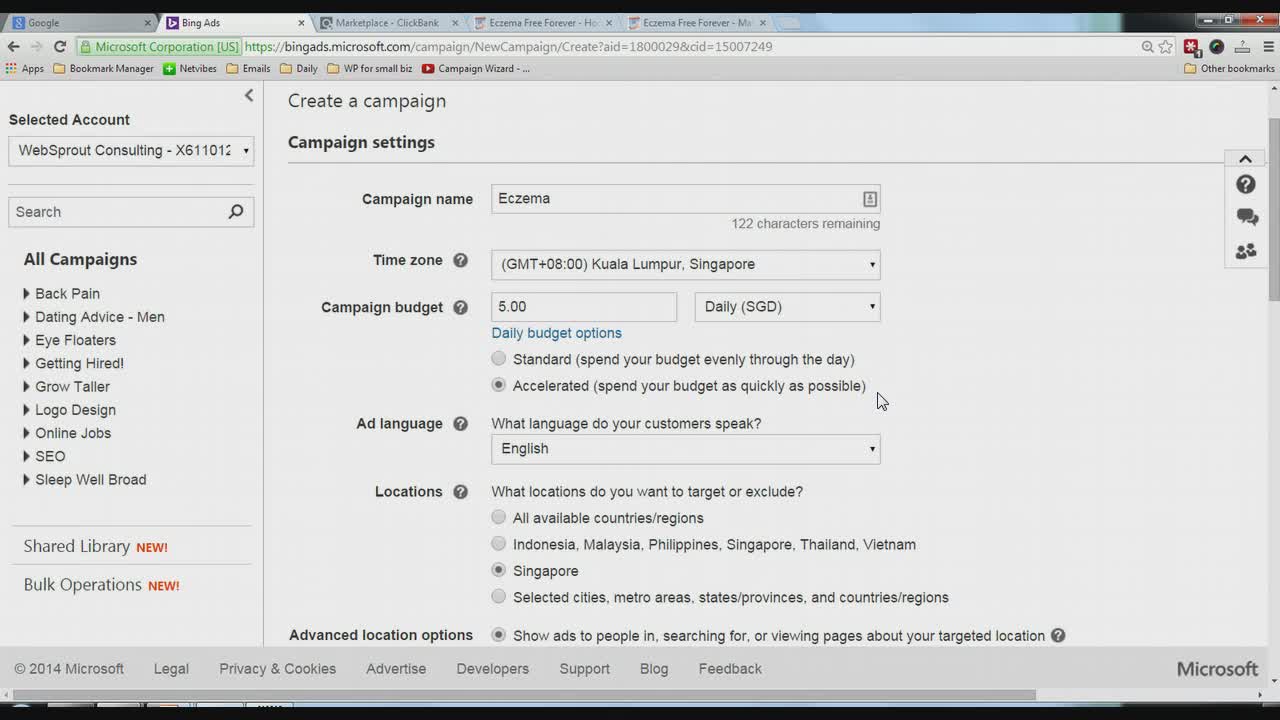Open the Shared Library link
This screenshot has width=1280, height=720.
tap(77, 547)
